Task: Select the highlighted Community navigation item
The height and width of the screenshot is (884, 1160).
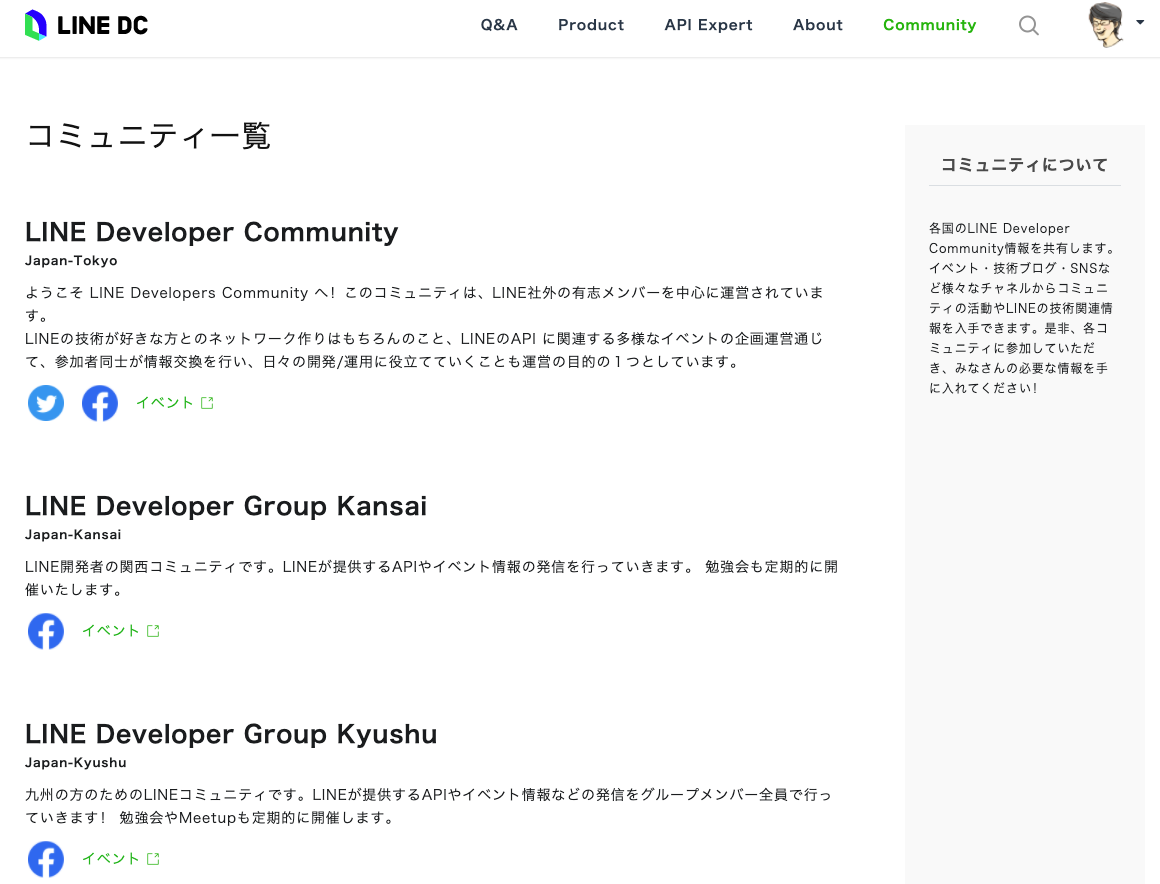Action: [x=929, y=25]
